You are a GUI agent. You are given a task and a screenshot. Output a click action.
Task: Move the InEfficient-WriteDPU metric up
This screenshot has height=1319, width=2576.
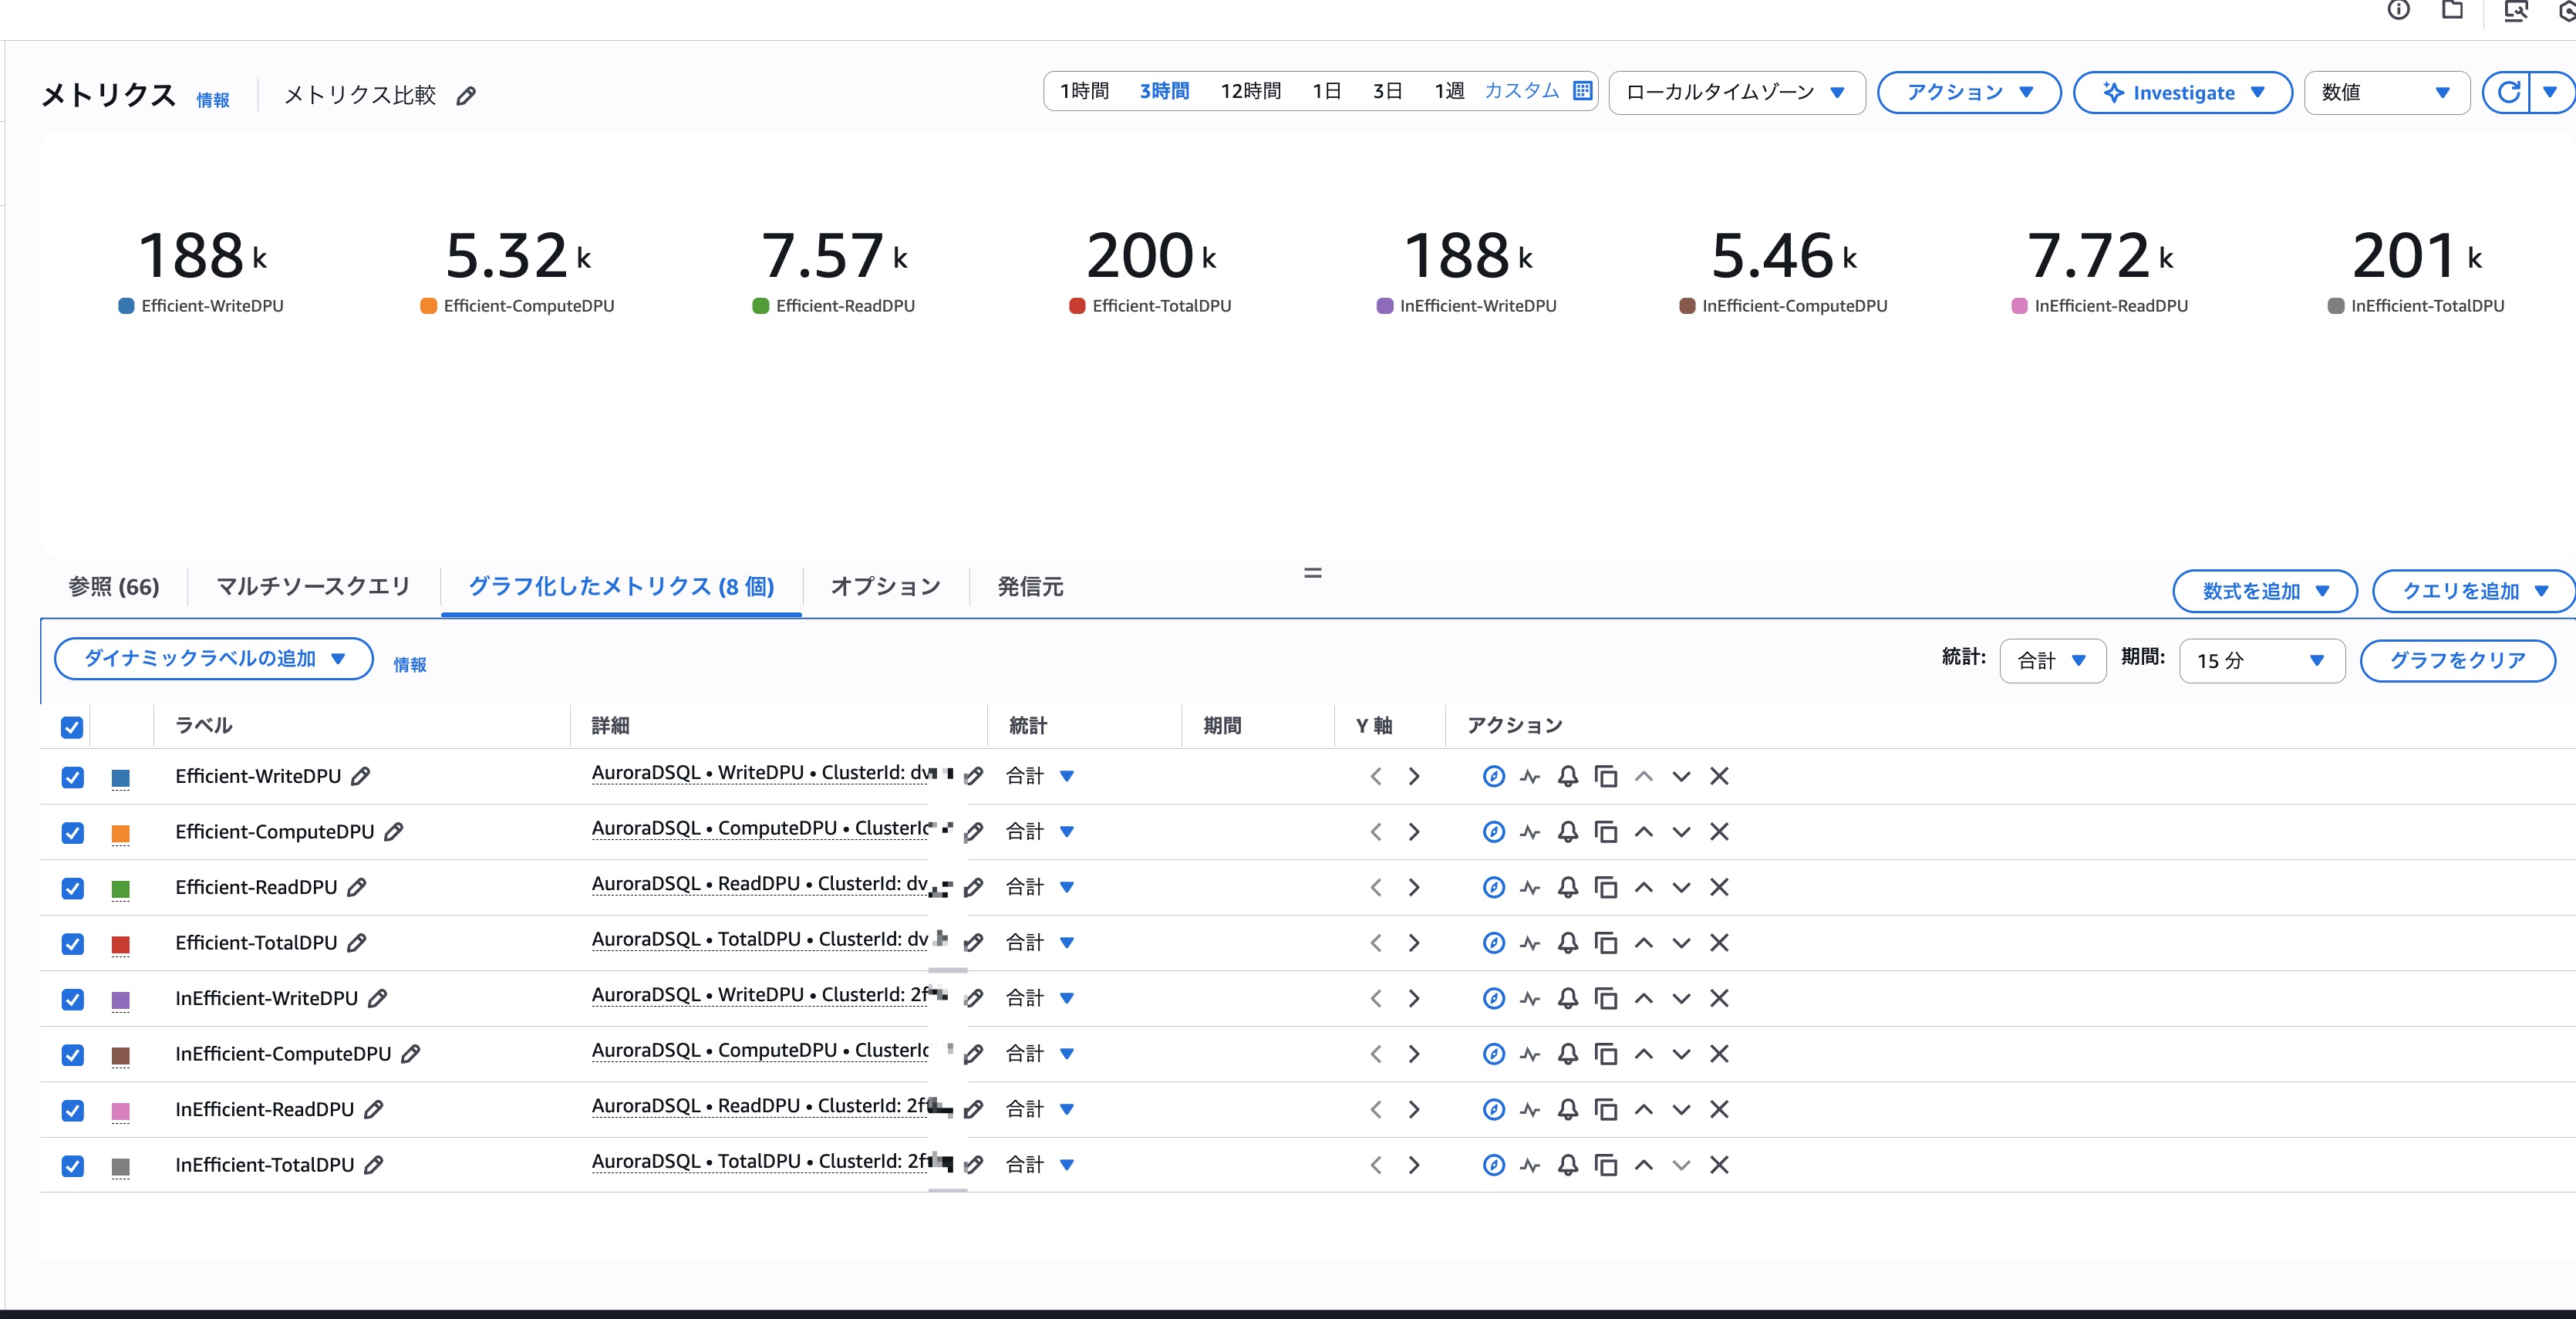1643,998
